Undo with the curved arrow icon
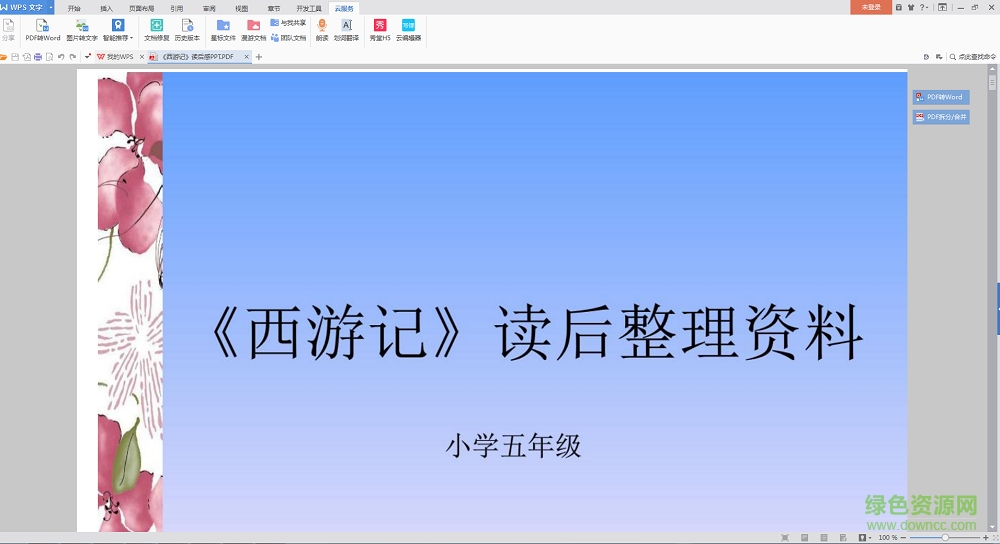1000x544 pixels. pos(61,57)
